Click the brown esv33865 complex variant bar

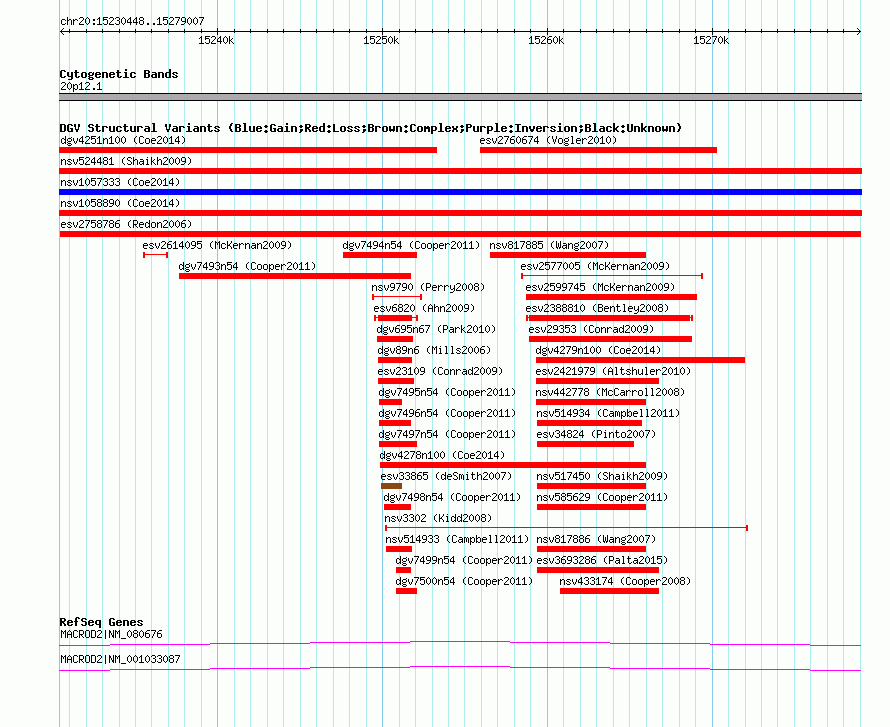[391, 486]
